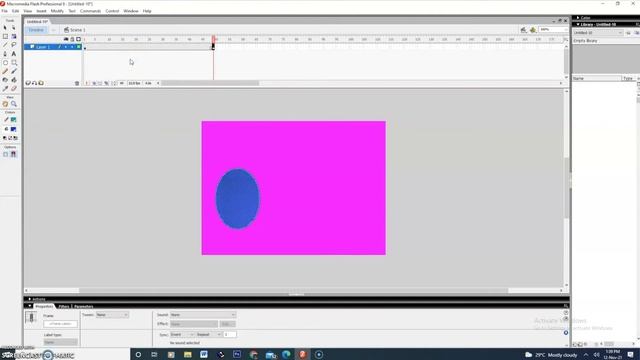Open the Insert menu
This screenshot has width=640, height=360.
[x=41, y=11]
